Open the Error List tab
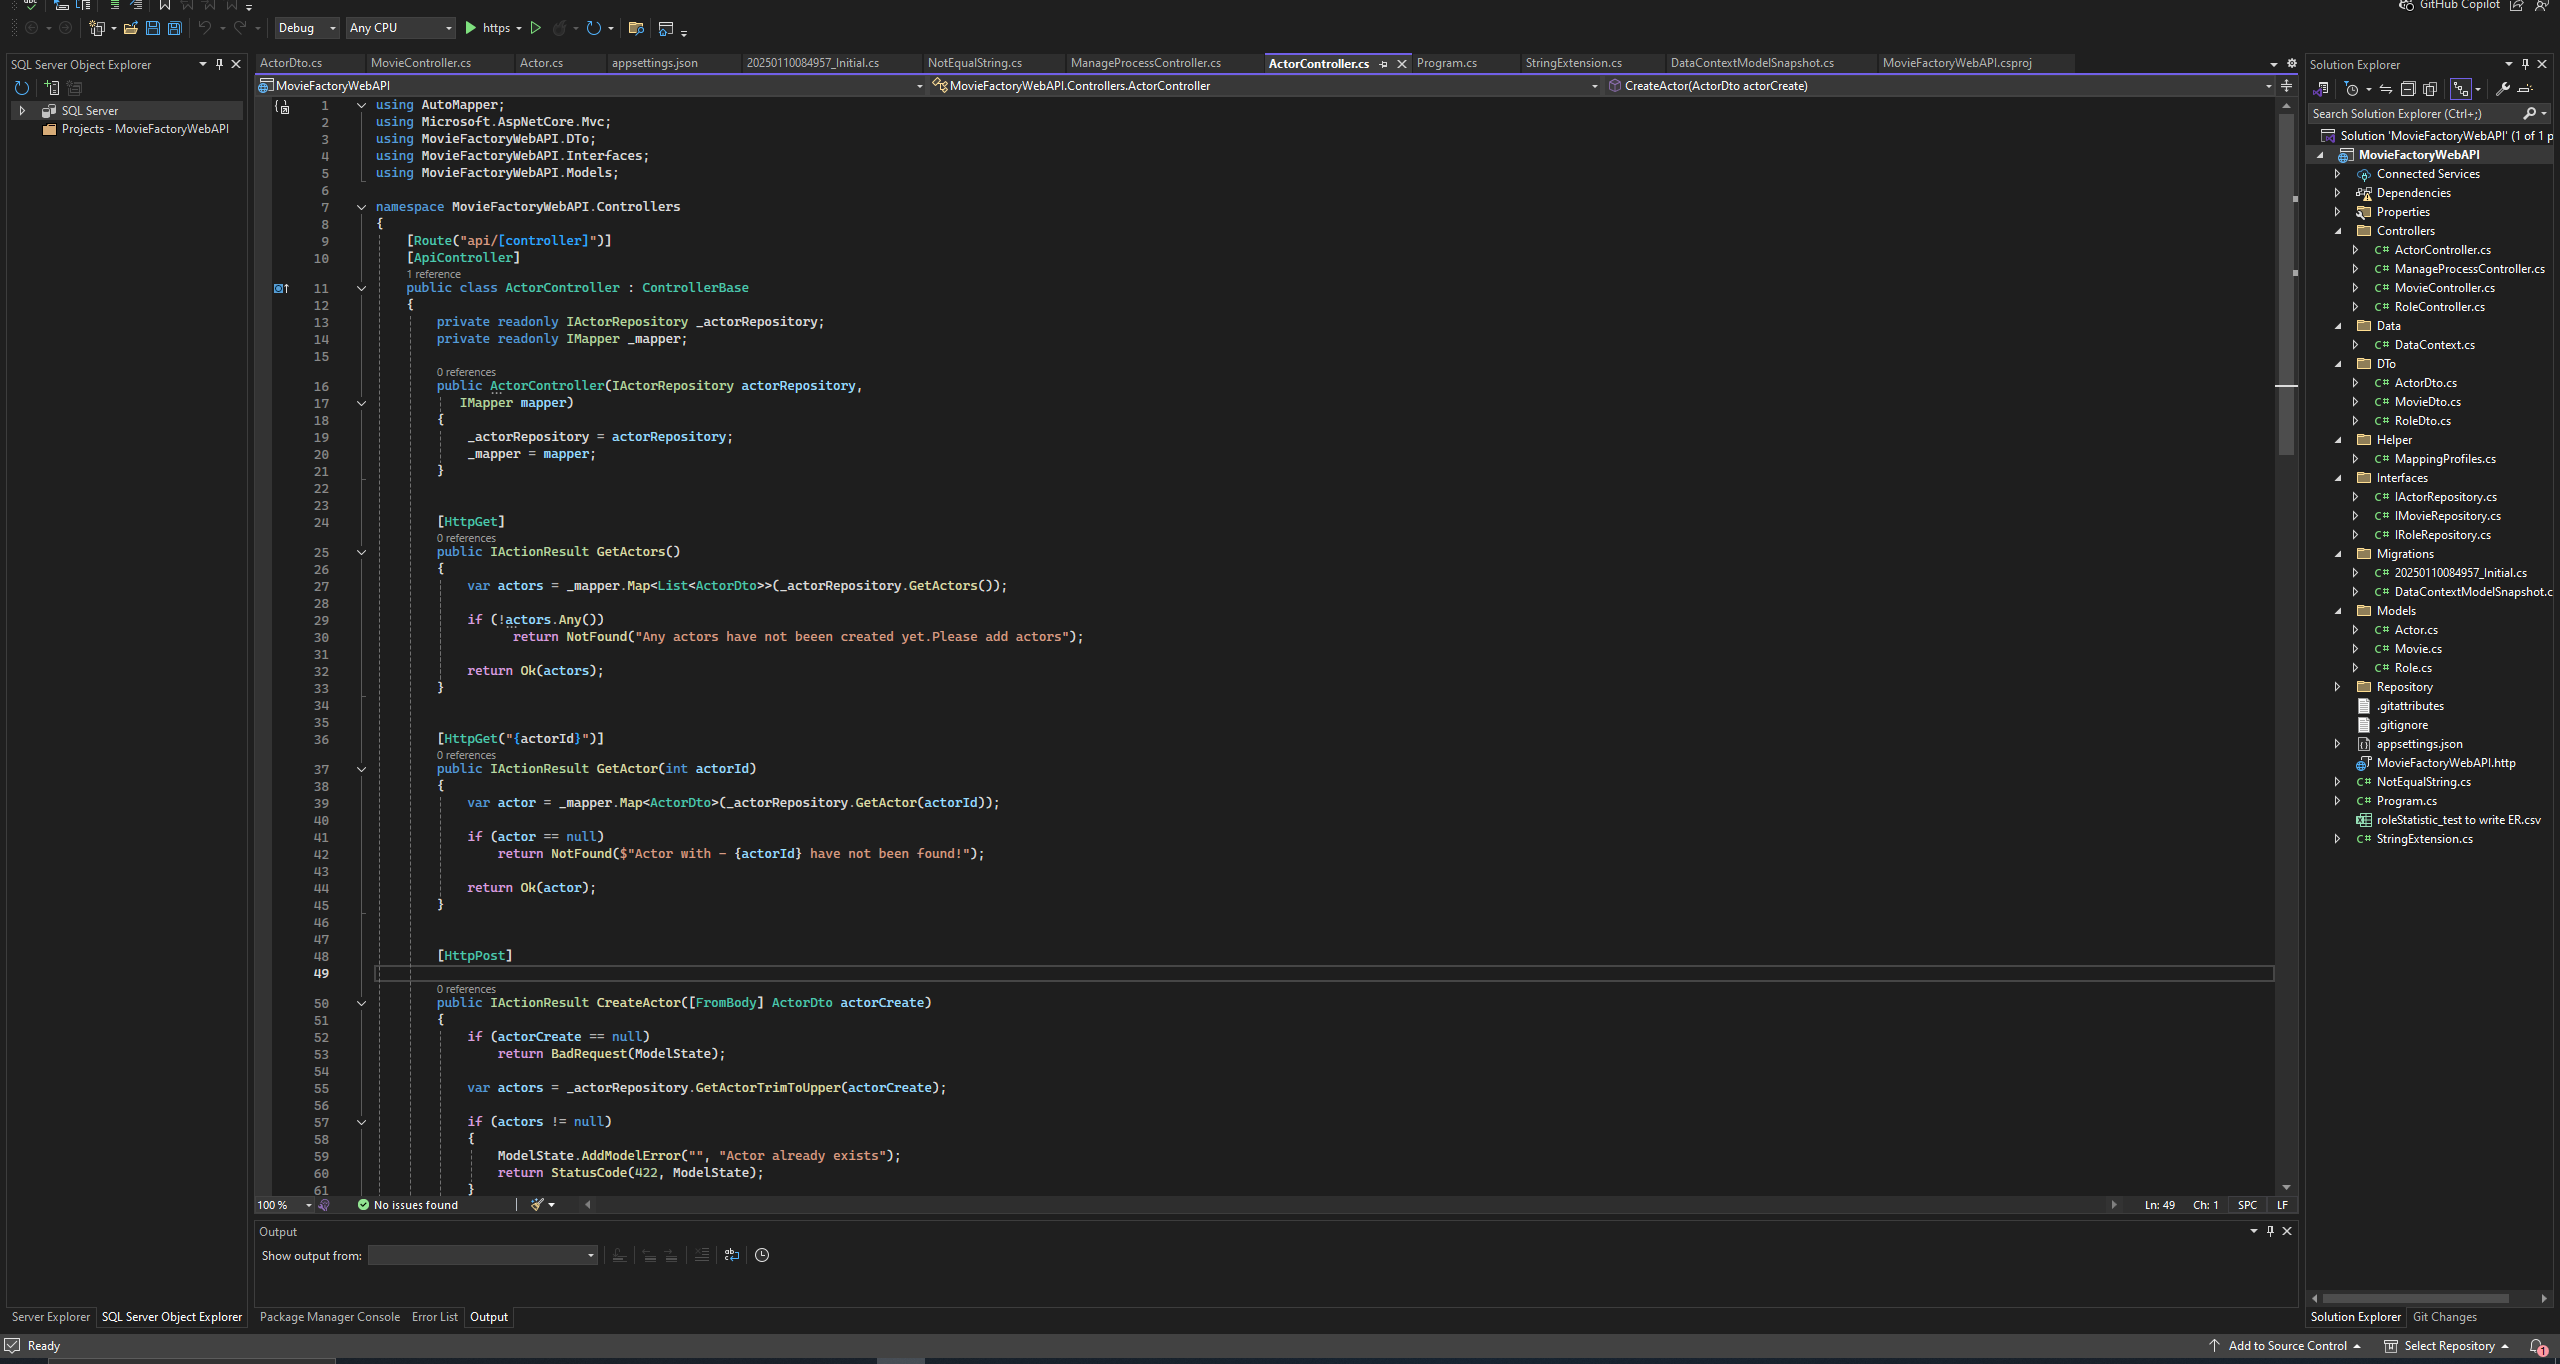Viewport: 2560px width, 1364px height. 434,1317
